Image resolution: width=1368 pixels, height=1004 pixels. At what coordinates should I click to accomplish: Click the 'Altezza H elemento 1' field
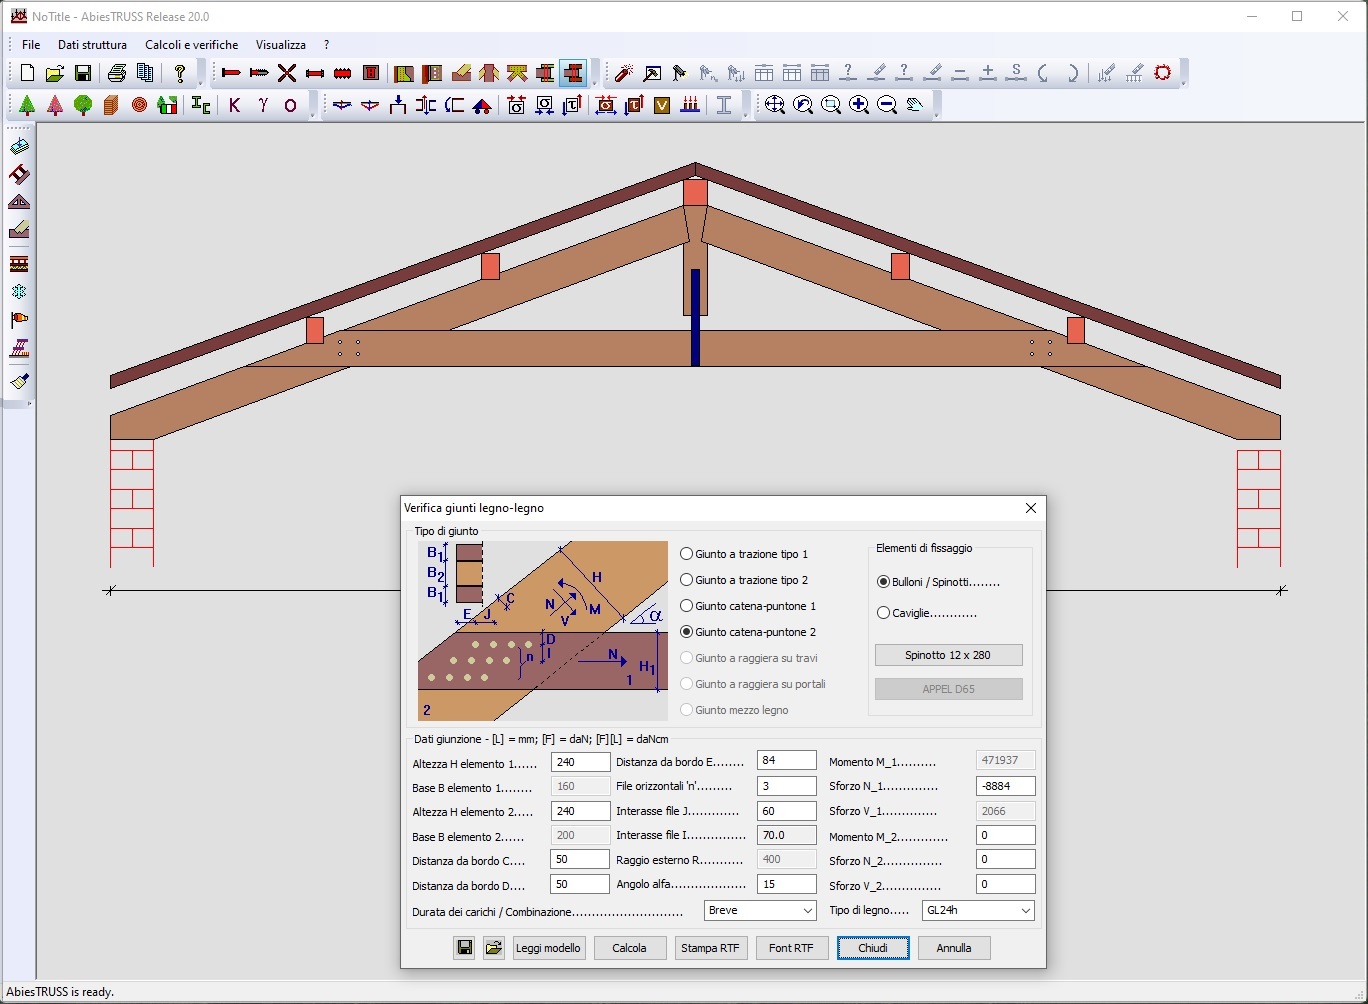pos(580,762)
